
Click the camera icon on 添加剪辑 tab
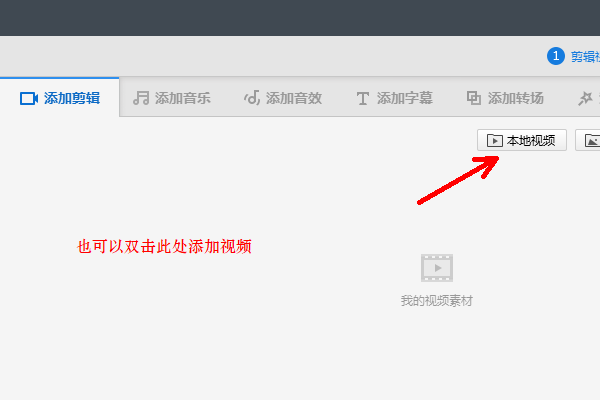[x=29, y=98]
